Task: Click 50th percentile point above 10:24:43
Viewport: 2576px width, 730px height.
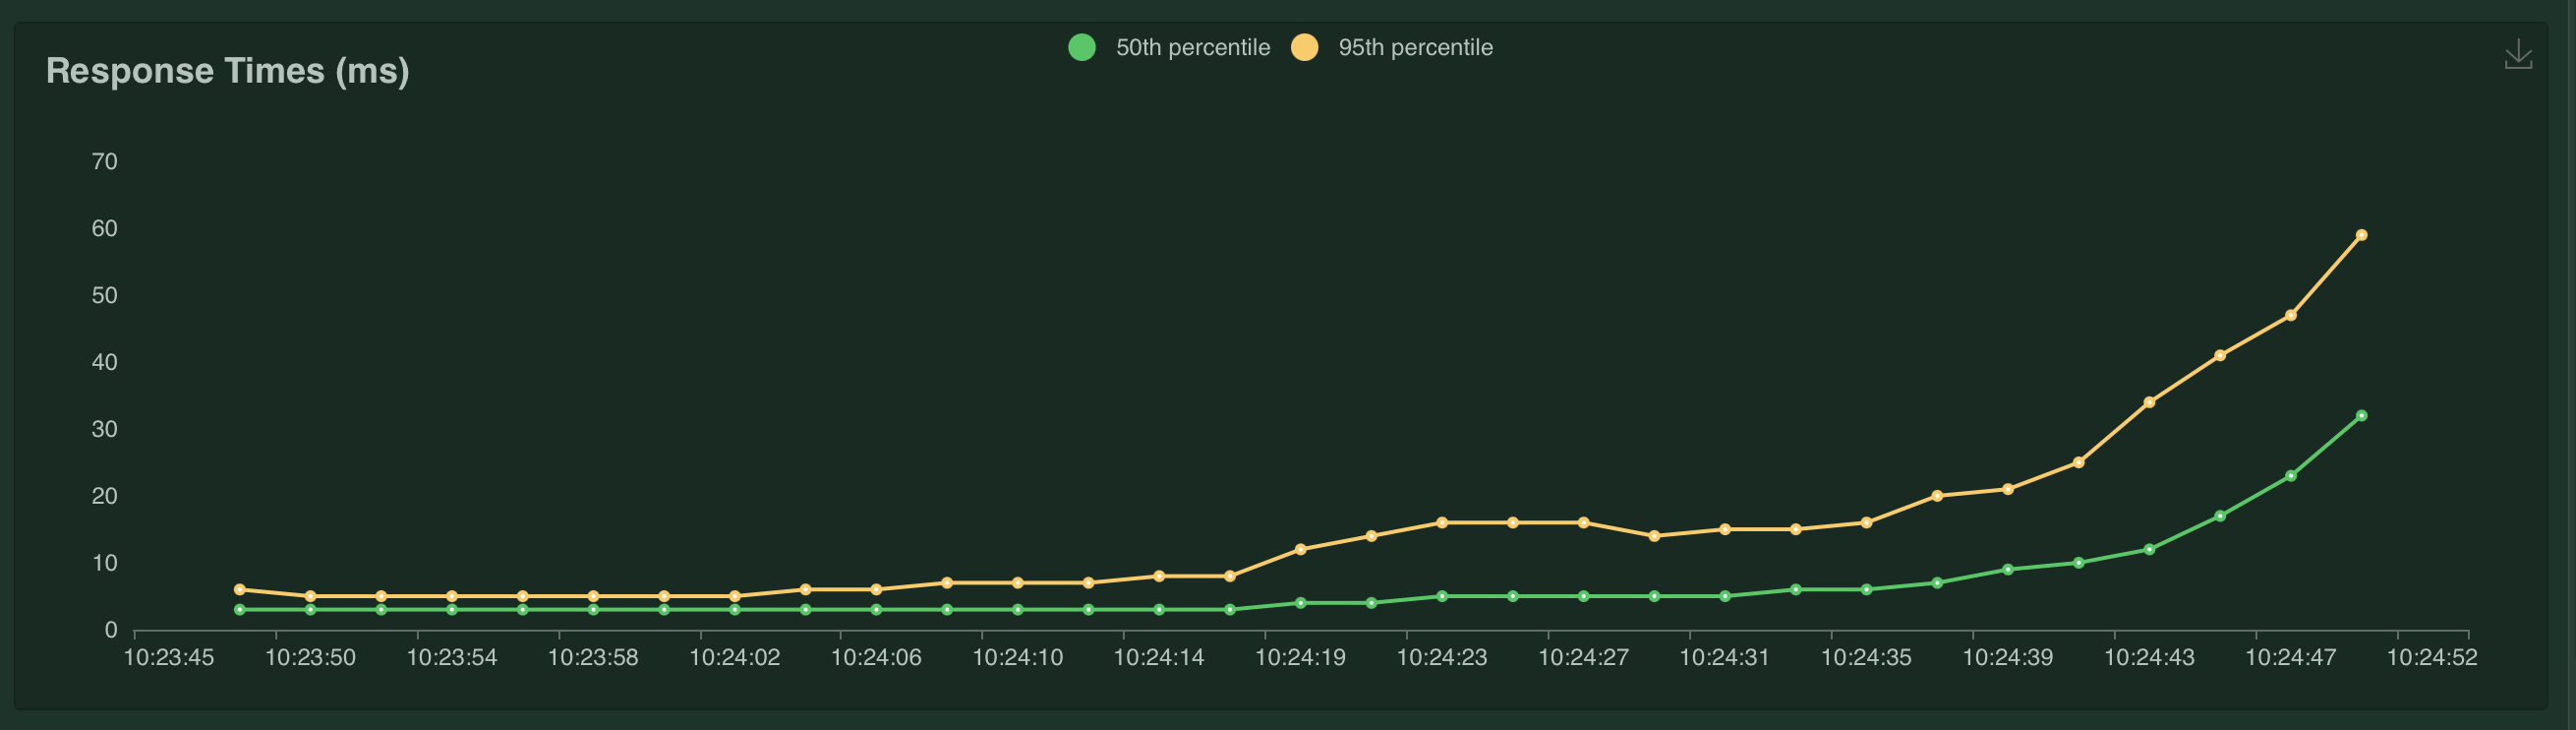Action: tap(2149, 549)
